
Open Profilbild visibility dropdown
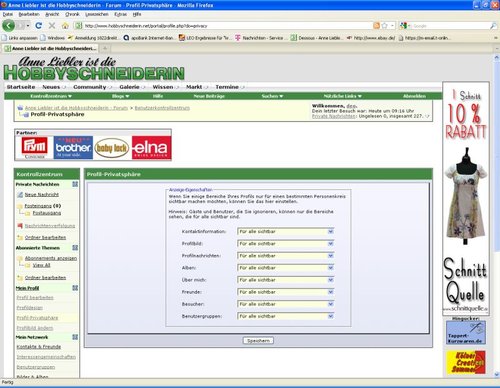click(x=286, y=244)
